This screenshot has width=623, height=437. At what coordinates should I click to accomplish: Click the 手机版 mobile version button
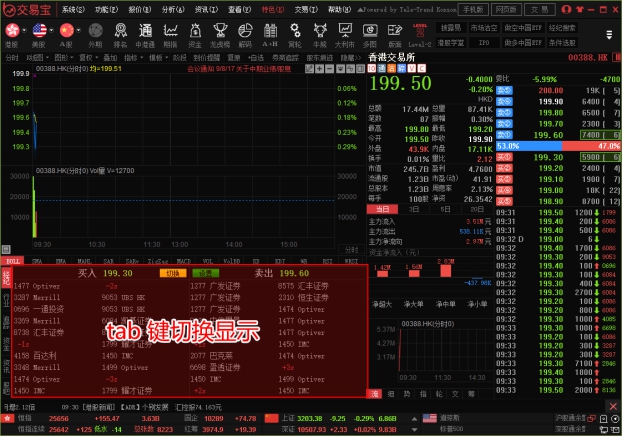(474, 8)
